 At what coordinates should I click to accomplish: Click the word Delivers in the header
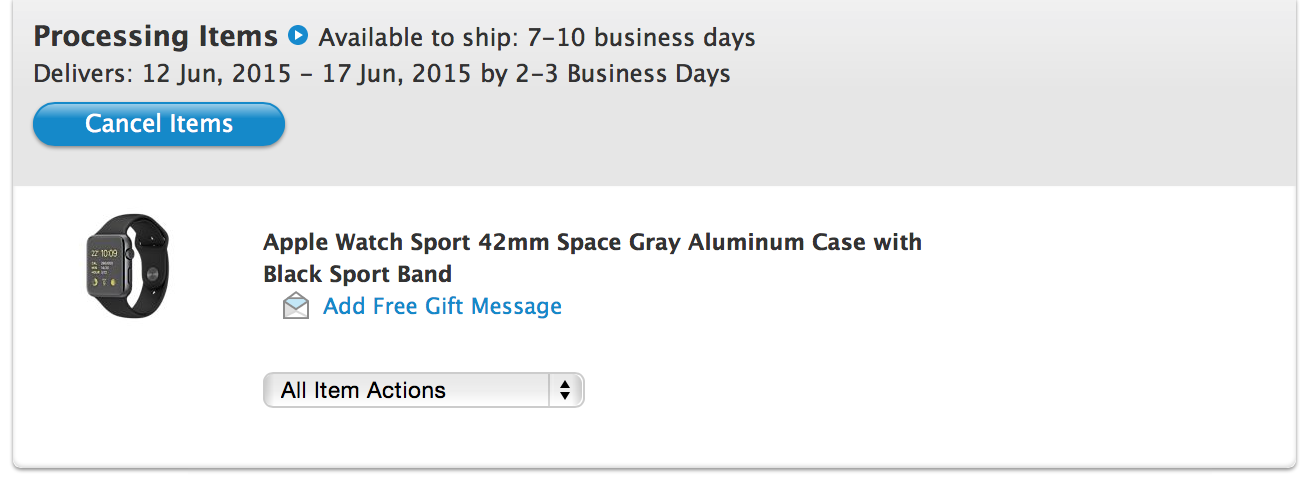tap(73, 74)
